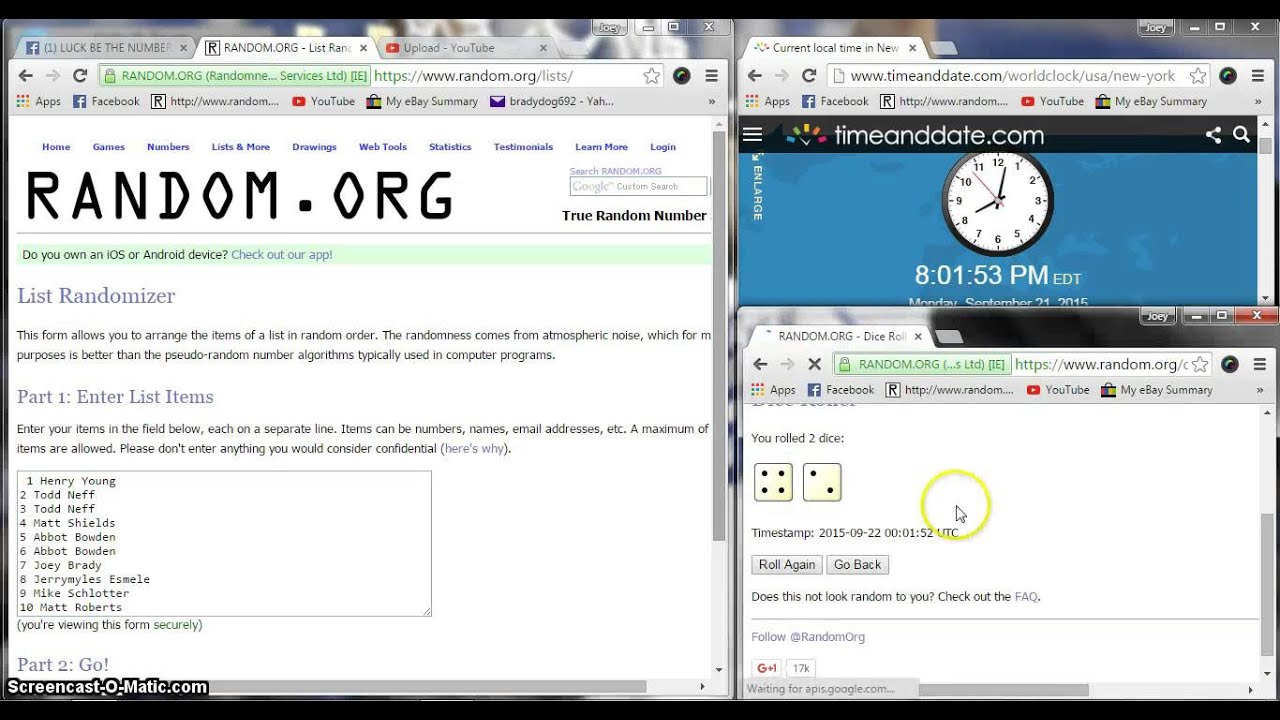The height and width of the screenshot is (720, 1280).
Task: Stop loading the Dice Roller page
Action: point(814,364)
